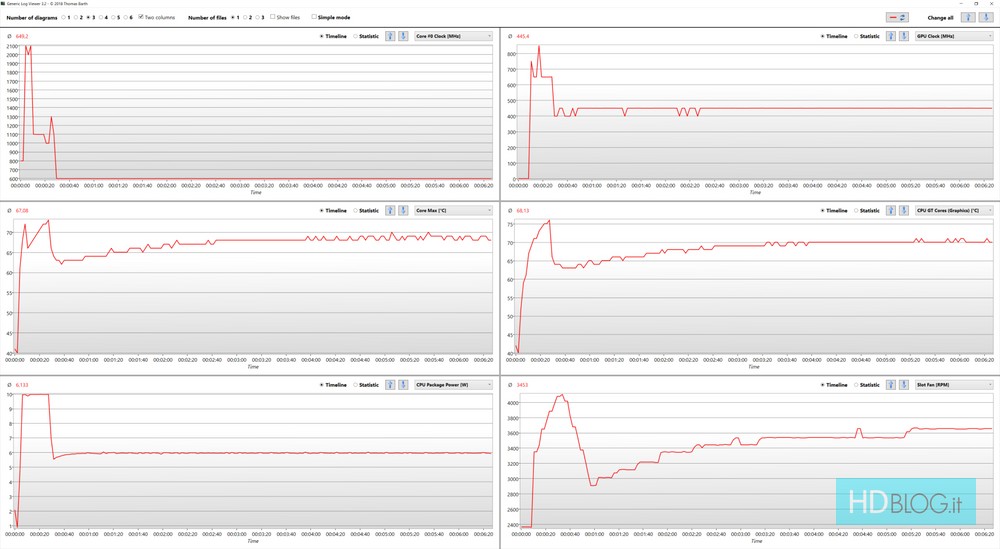The height and width of the screenshot is (549, 1000).
Task: Toggle the Two columns checkbox
Action: [x=141, y=17]
